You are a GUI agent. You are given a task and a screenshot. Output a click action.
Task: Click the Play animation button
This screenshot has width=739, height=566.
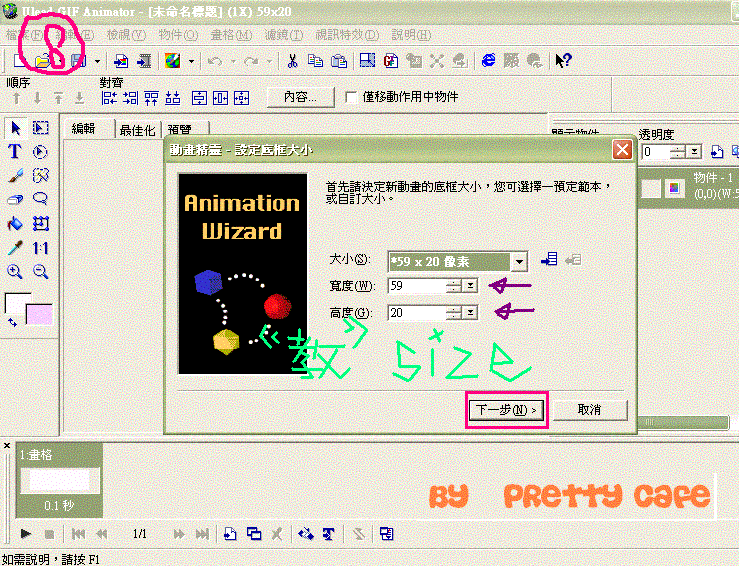coord(25,534)
